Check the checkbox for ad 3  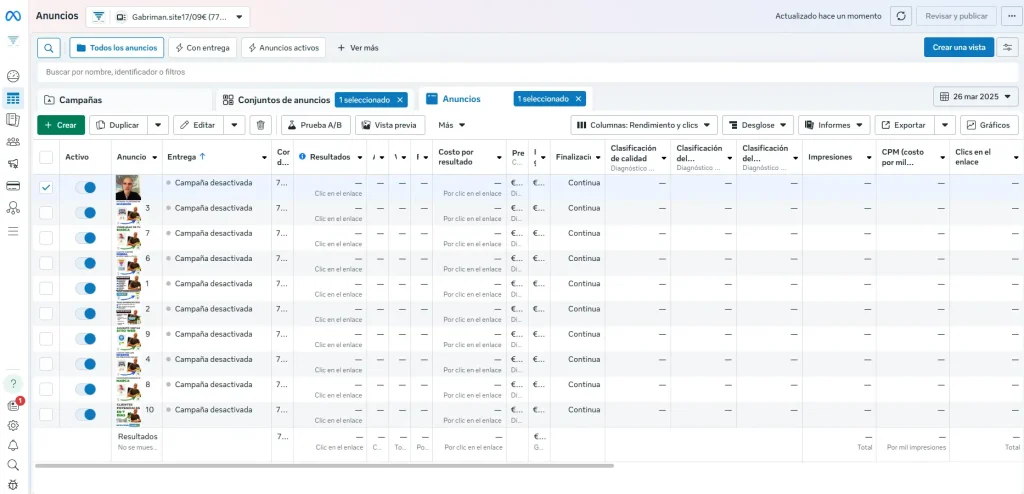pos(46,213)
